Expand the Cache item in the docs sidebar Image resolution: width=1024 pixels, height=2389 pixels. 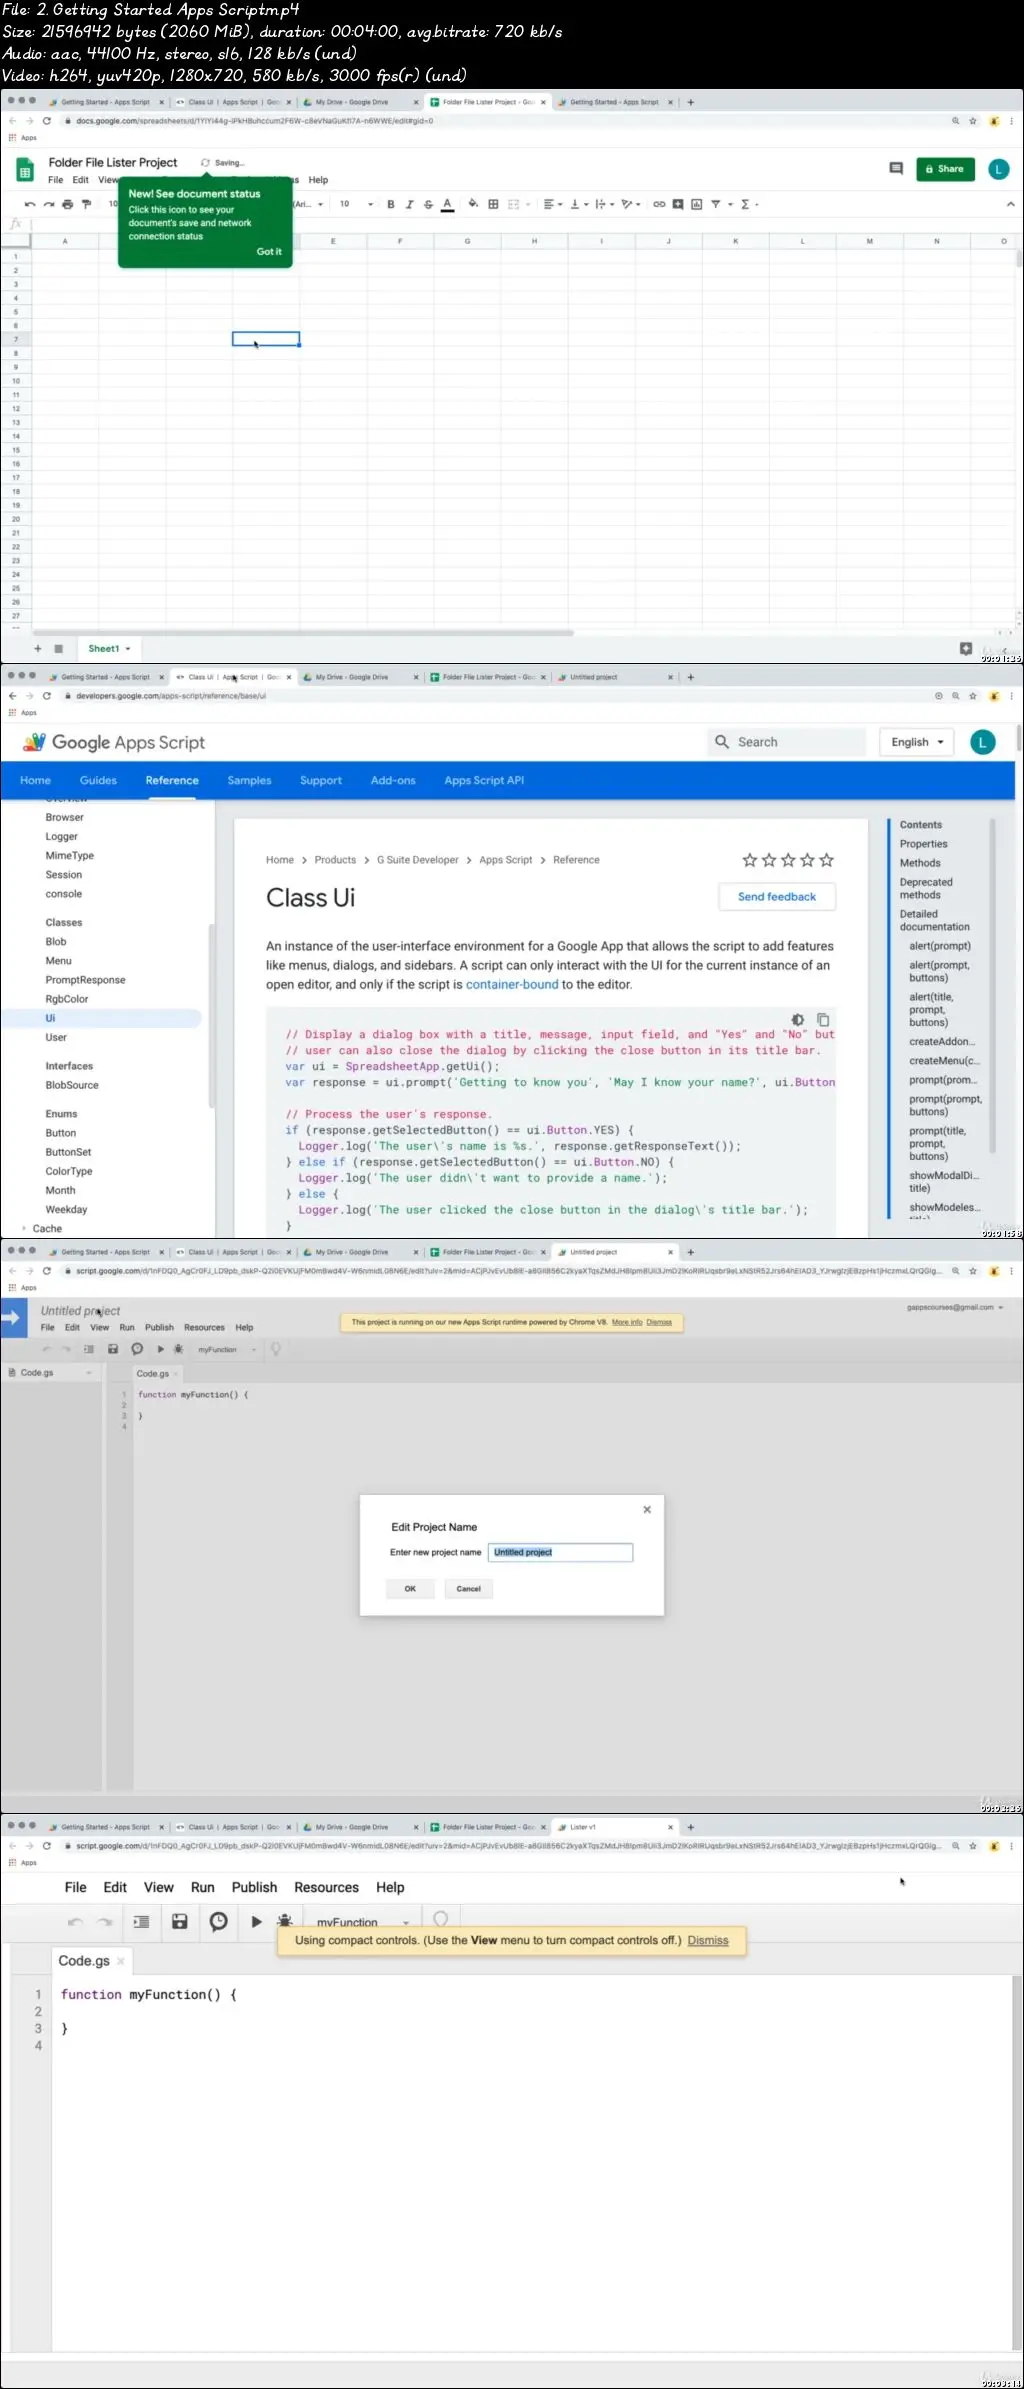click(24, 1228)
